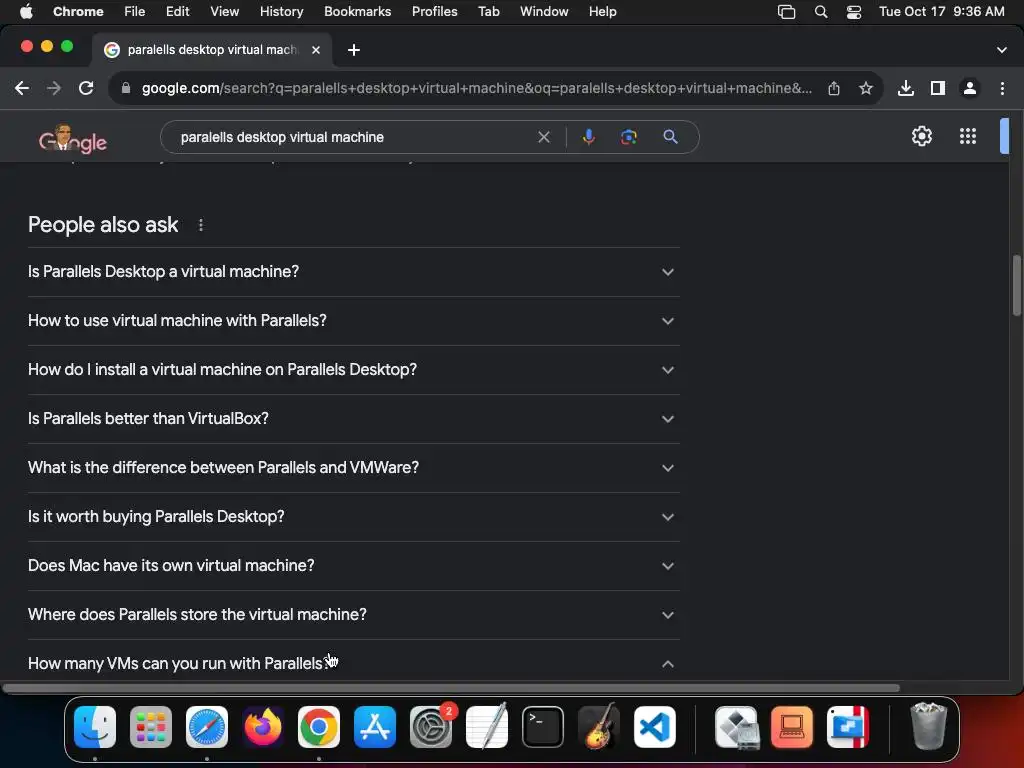Screen dimensions: 1024x768
Task: Open Chrome side panel
Action: (x=938, y=88)
